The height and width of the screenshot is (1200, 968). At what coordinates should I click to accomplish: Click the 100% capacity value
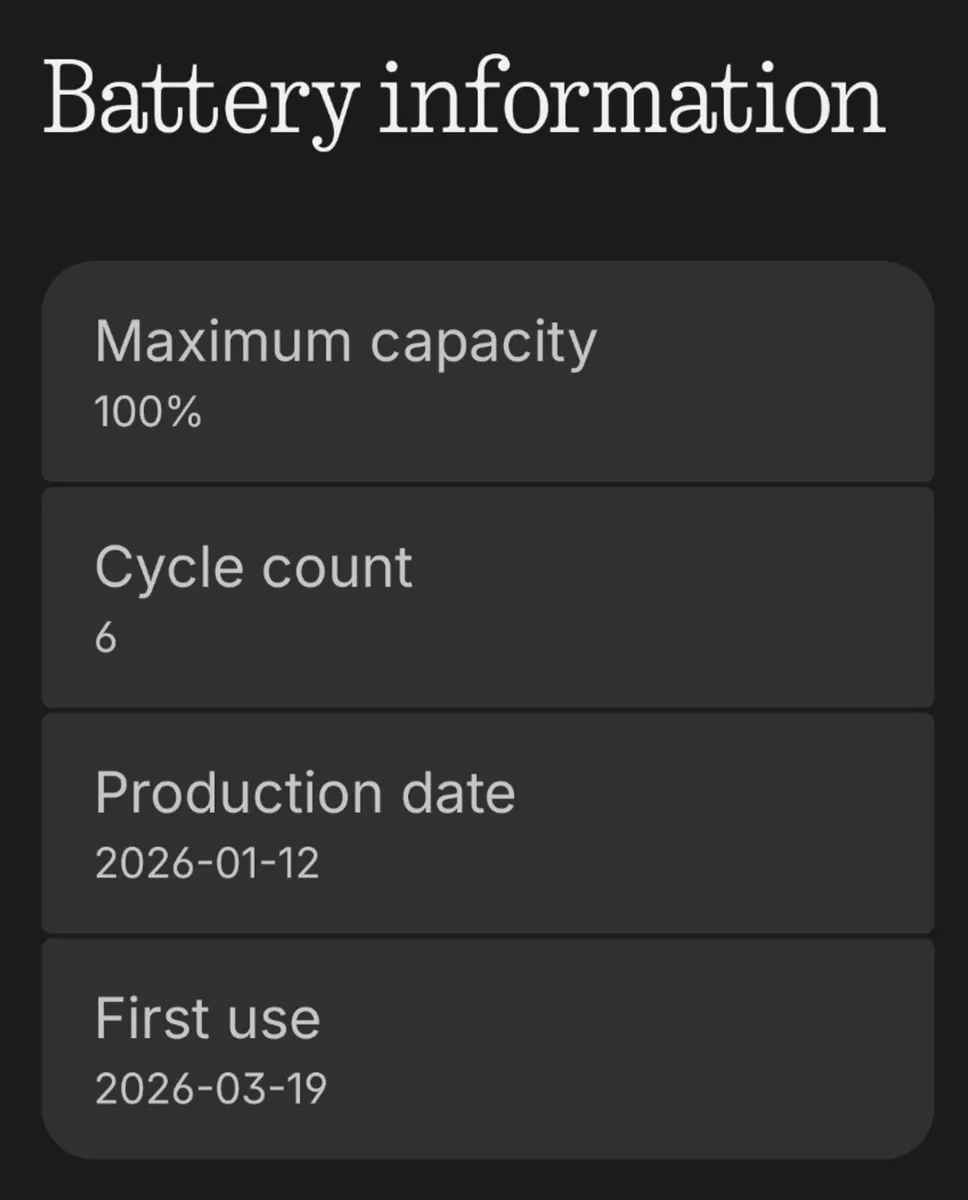pos(148,412)
